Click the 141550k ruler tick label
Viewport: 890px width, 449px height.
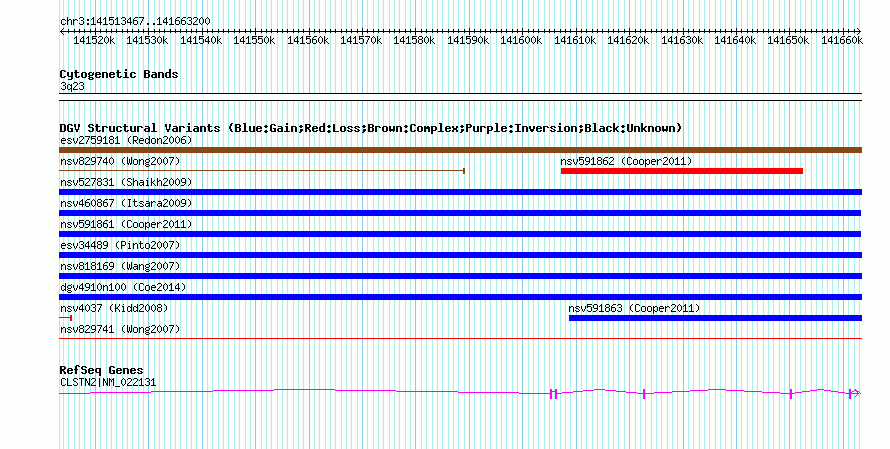click(x=254, y=40)
